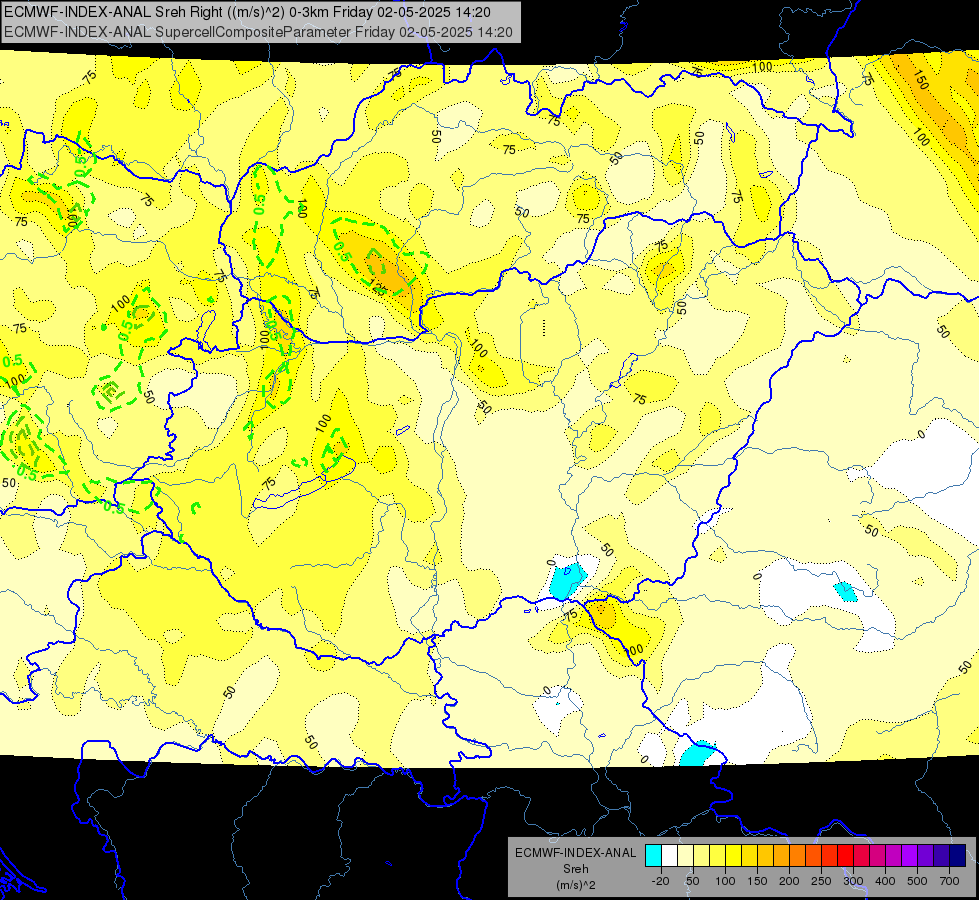The height and width of the screenshot is (900, 979).
Task: Click the legend scale's '250' tick value
Action: click(x=821, y=881)
